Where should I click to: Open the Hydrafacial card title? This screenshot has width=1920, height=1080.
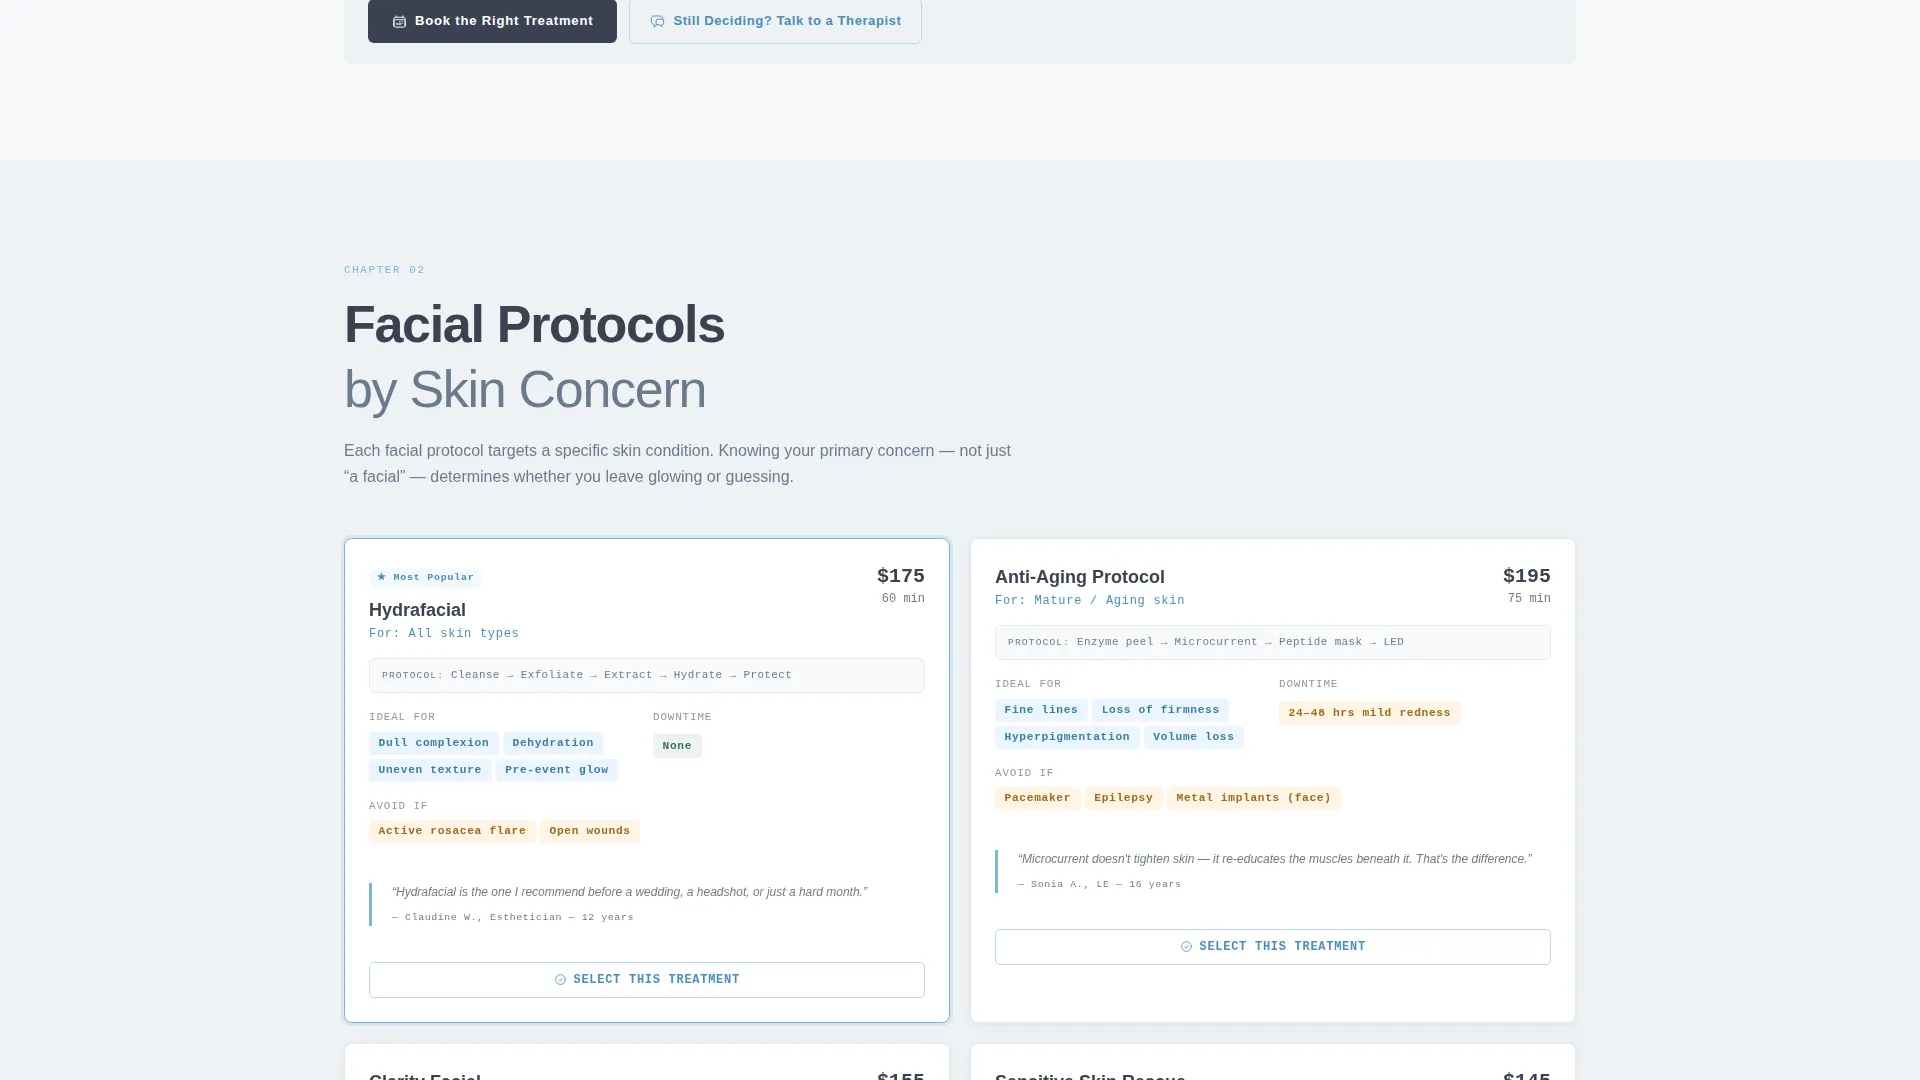click(417, 610)
